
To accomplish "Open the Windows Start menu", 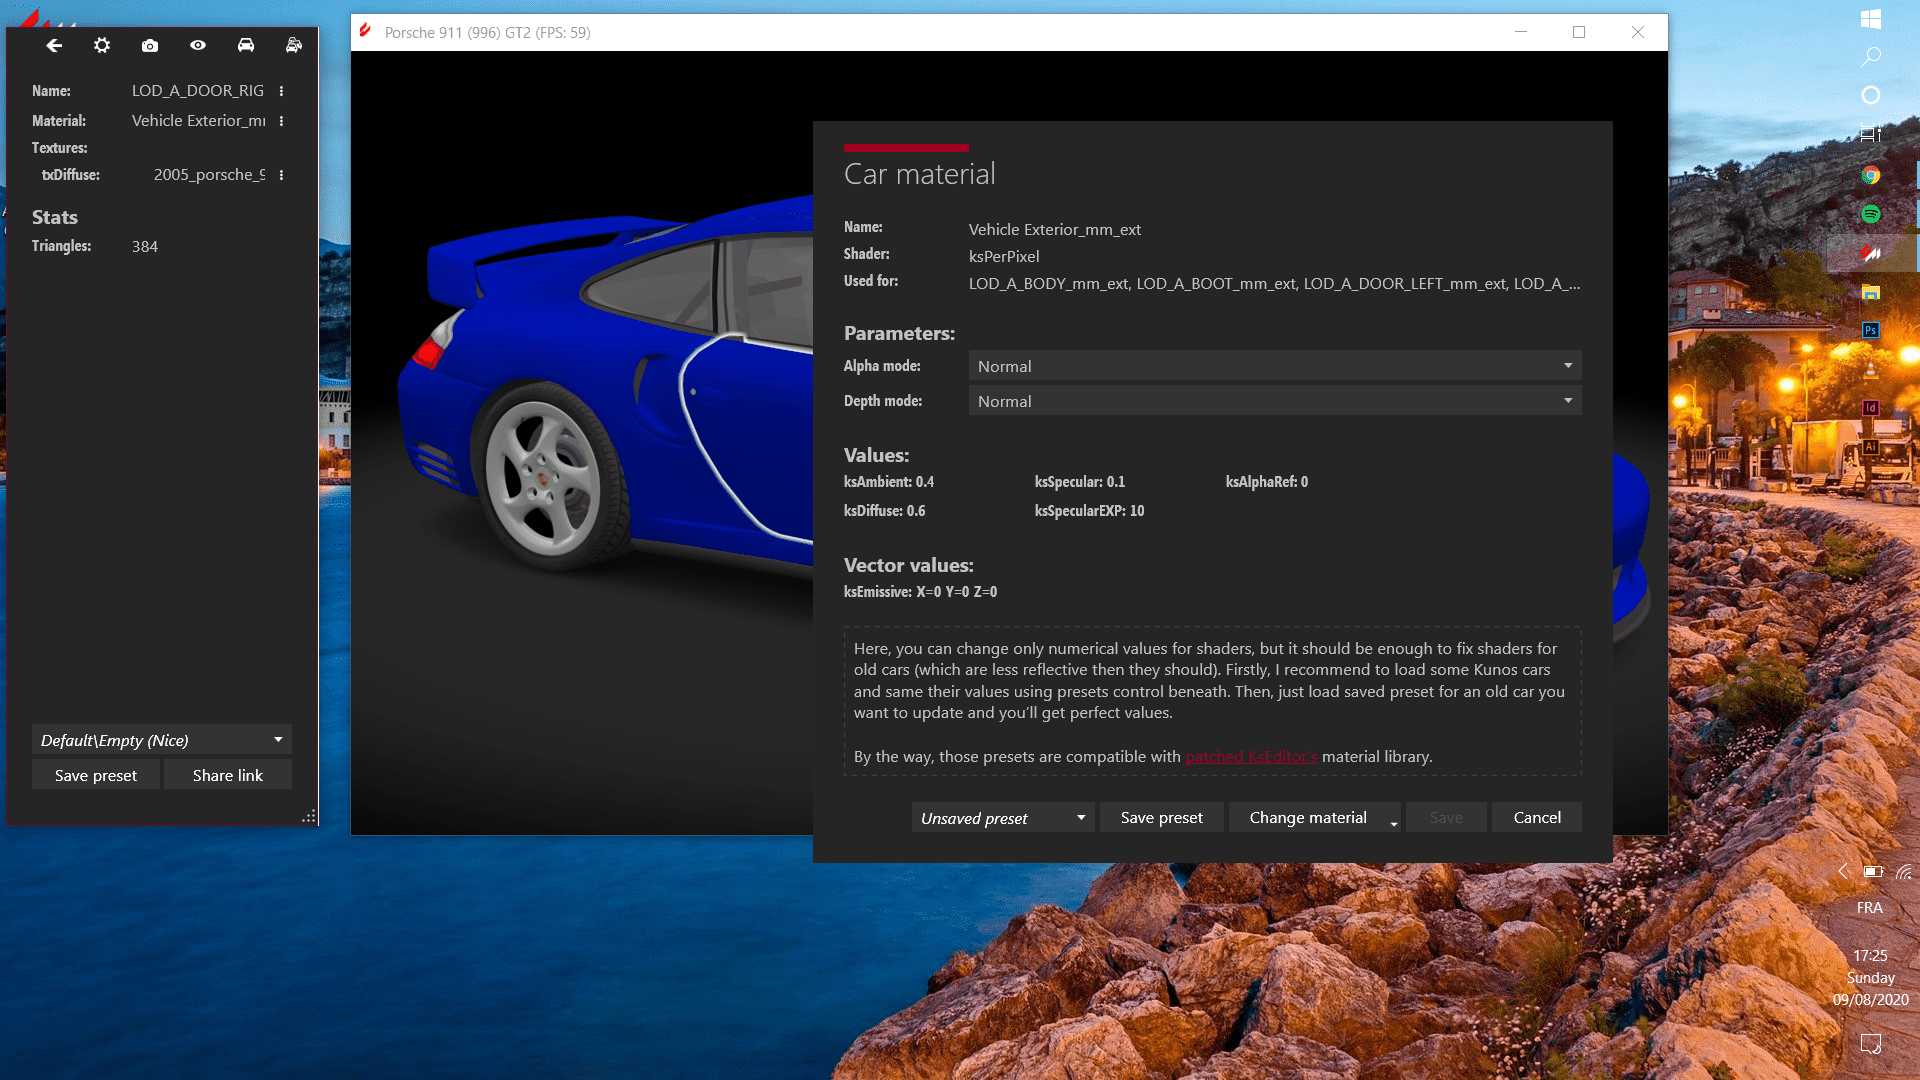I will [1871, 19].
